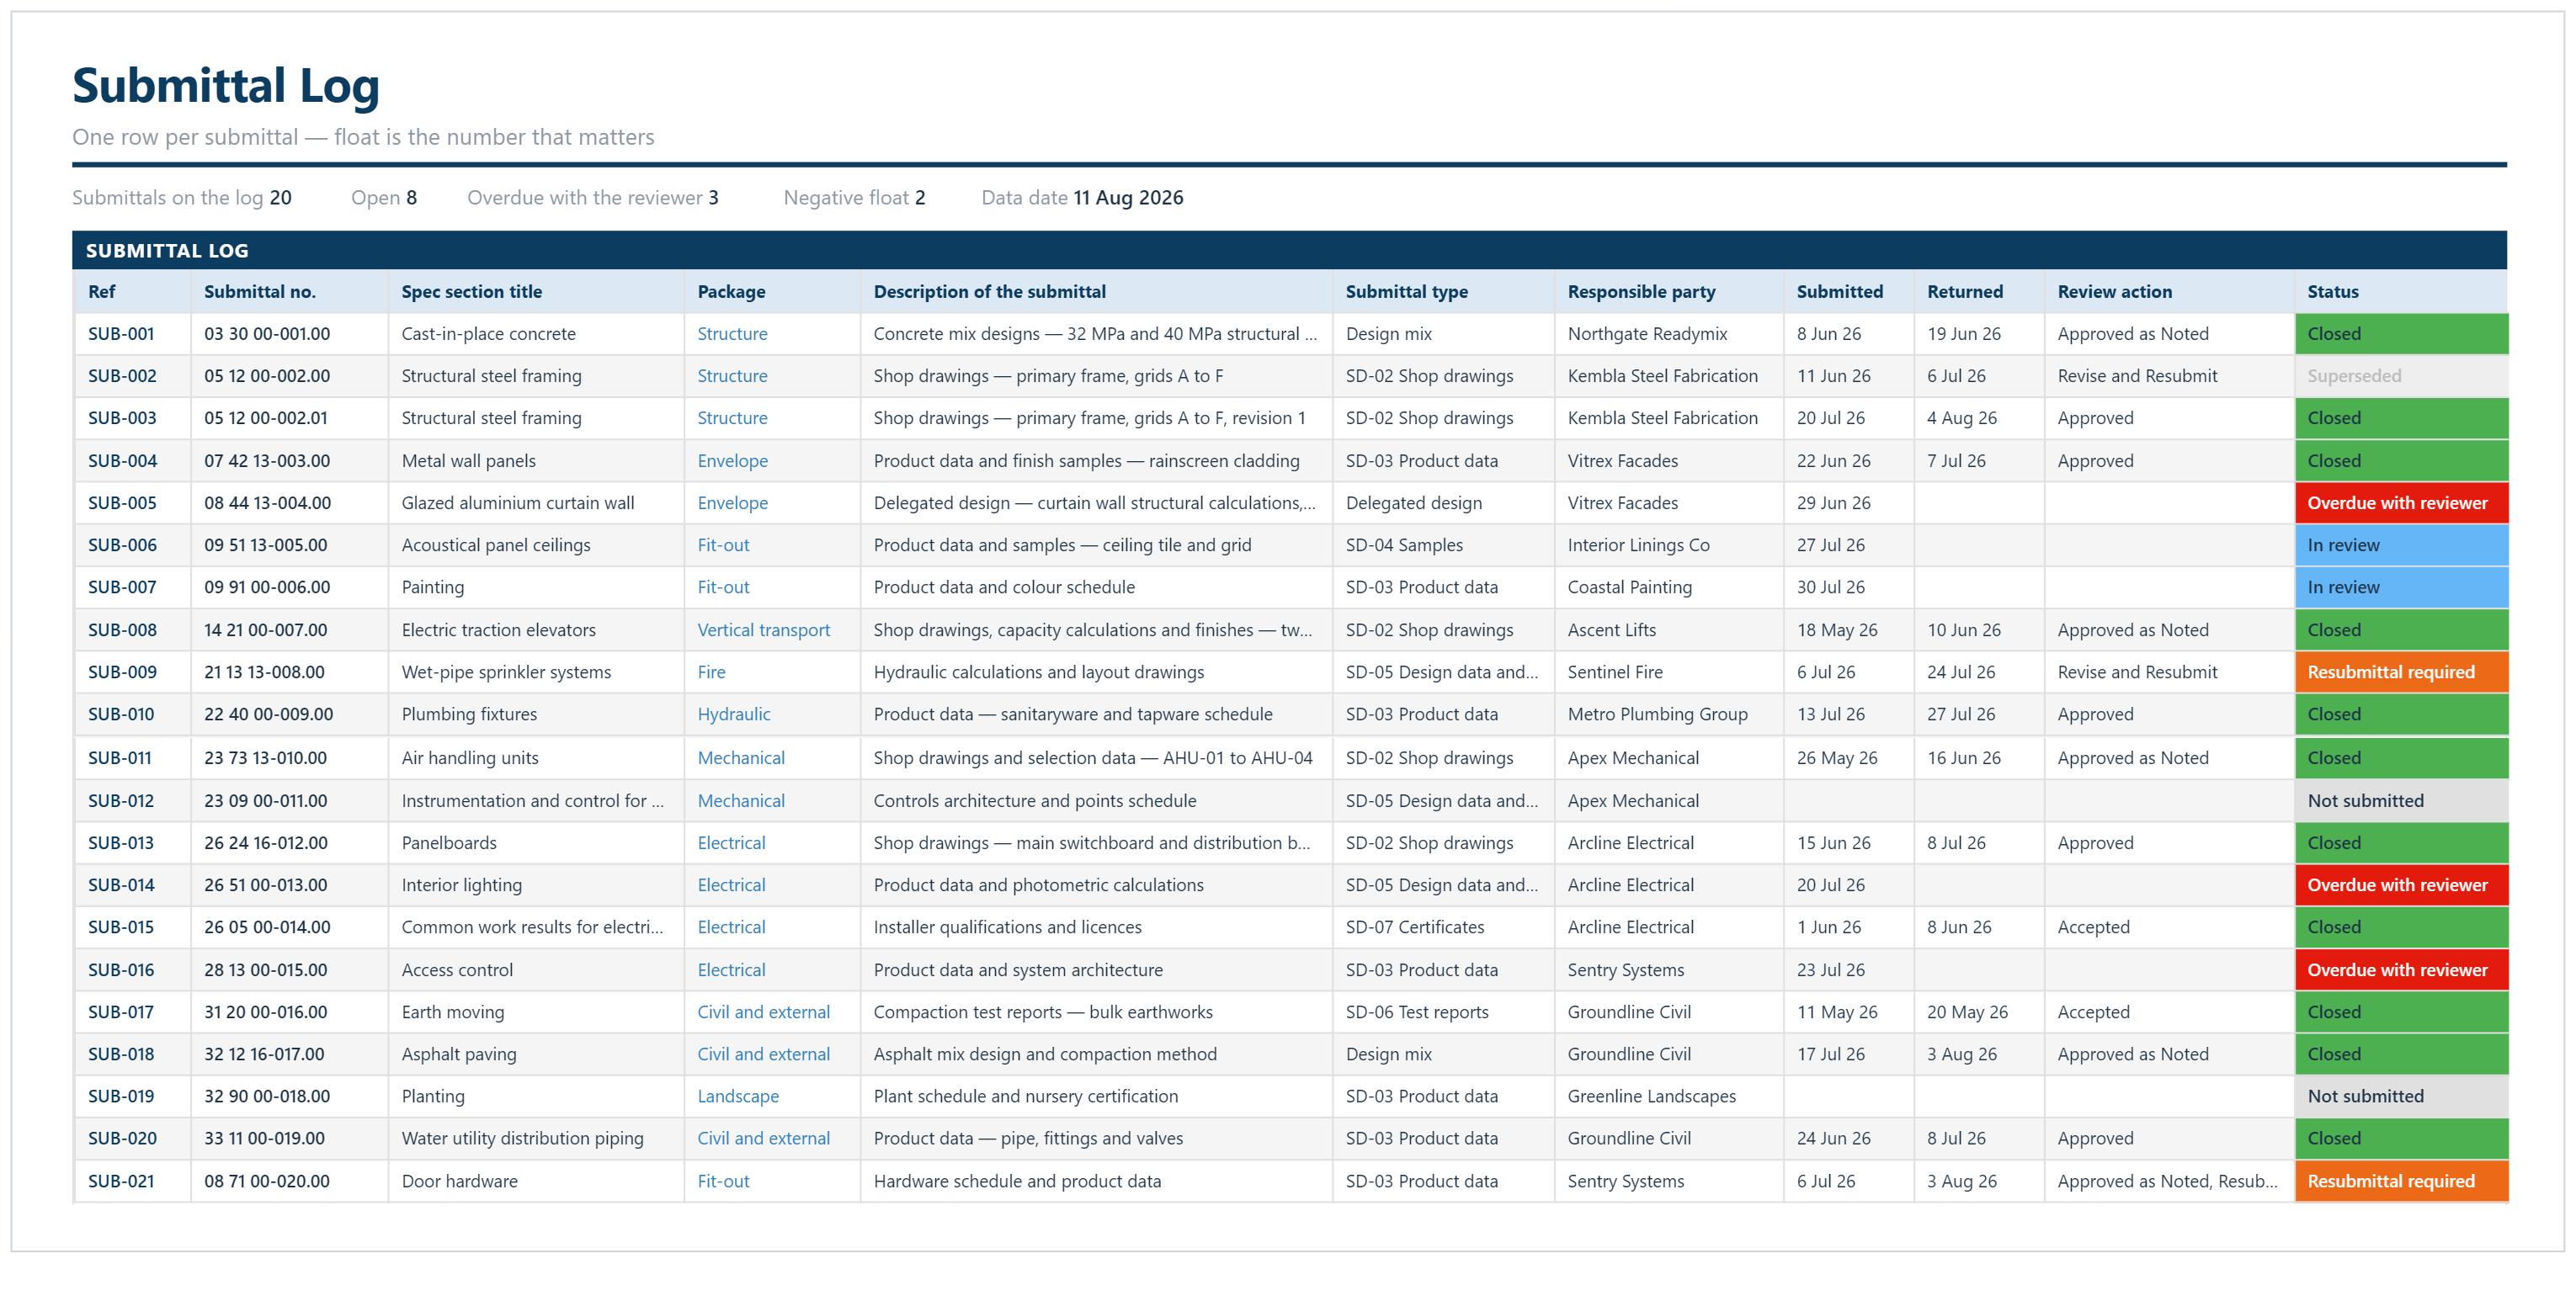Open Fit-out link for Door hardware
The image size is (2576, 1301).
[723, 1181]
